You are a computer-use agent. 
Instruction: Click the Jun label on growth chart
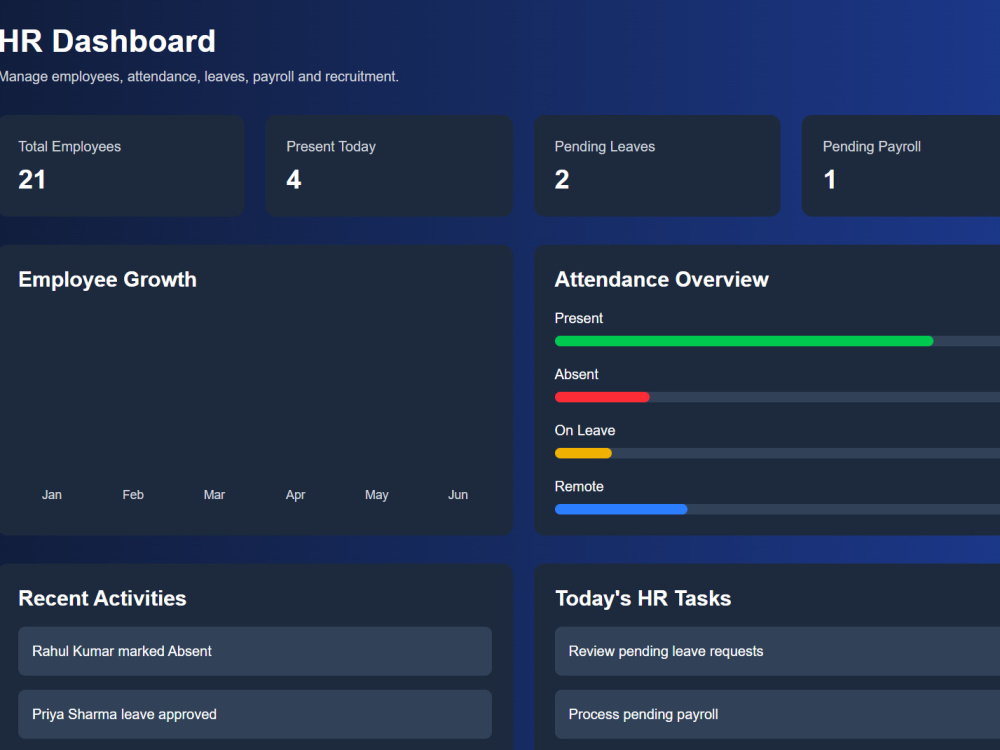pyautogui.click(x=458, y=495)
